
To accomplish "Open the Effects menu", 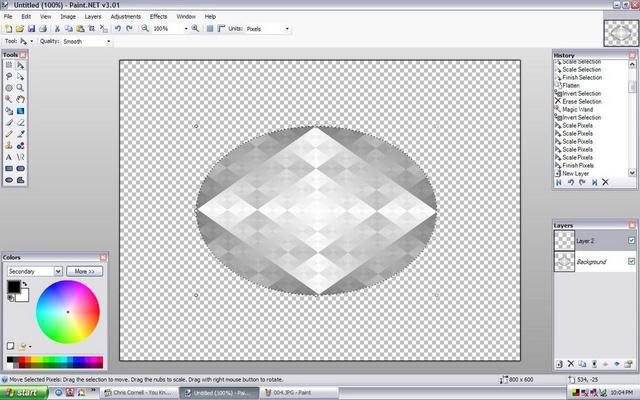I will click(158, 16).
